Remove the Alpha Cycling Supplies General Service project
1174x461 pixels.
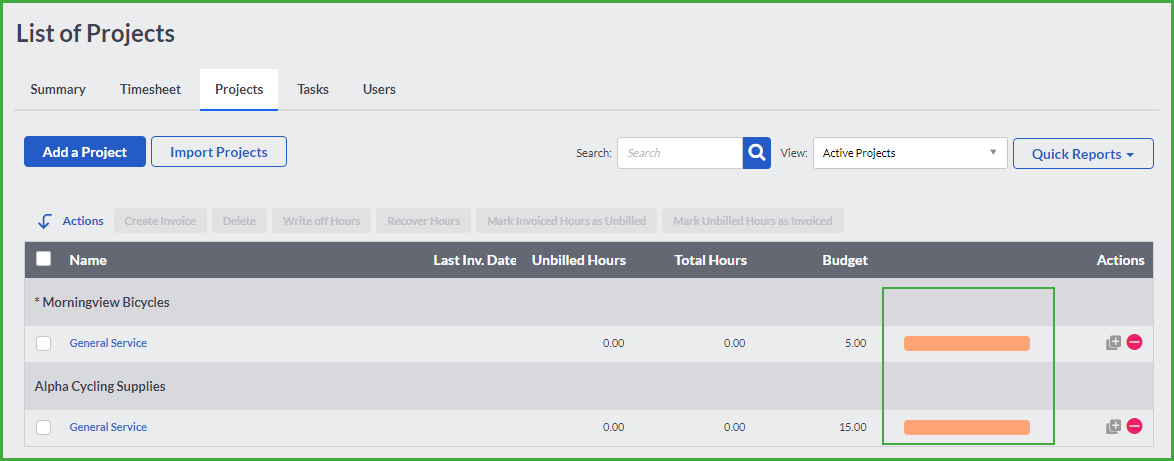click(1134, 427)
